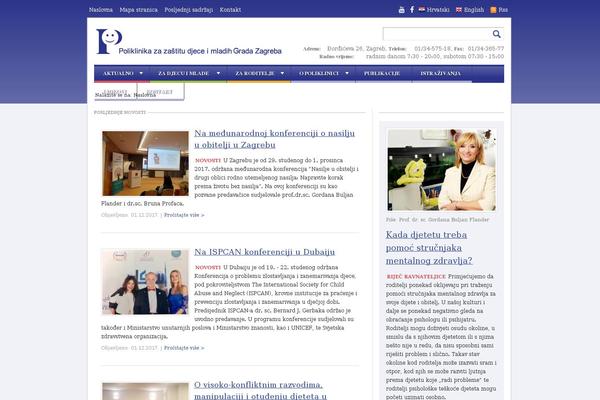Viewport: 600px width, 400px height.
Task: Open the Posljednji sadržaji link
Action: [189, 10]
